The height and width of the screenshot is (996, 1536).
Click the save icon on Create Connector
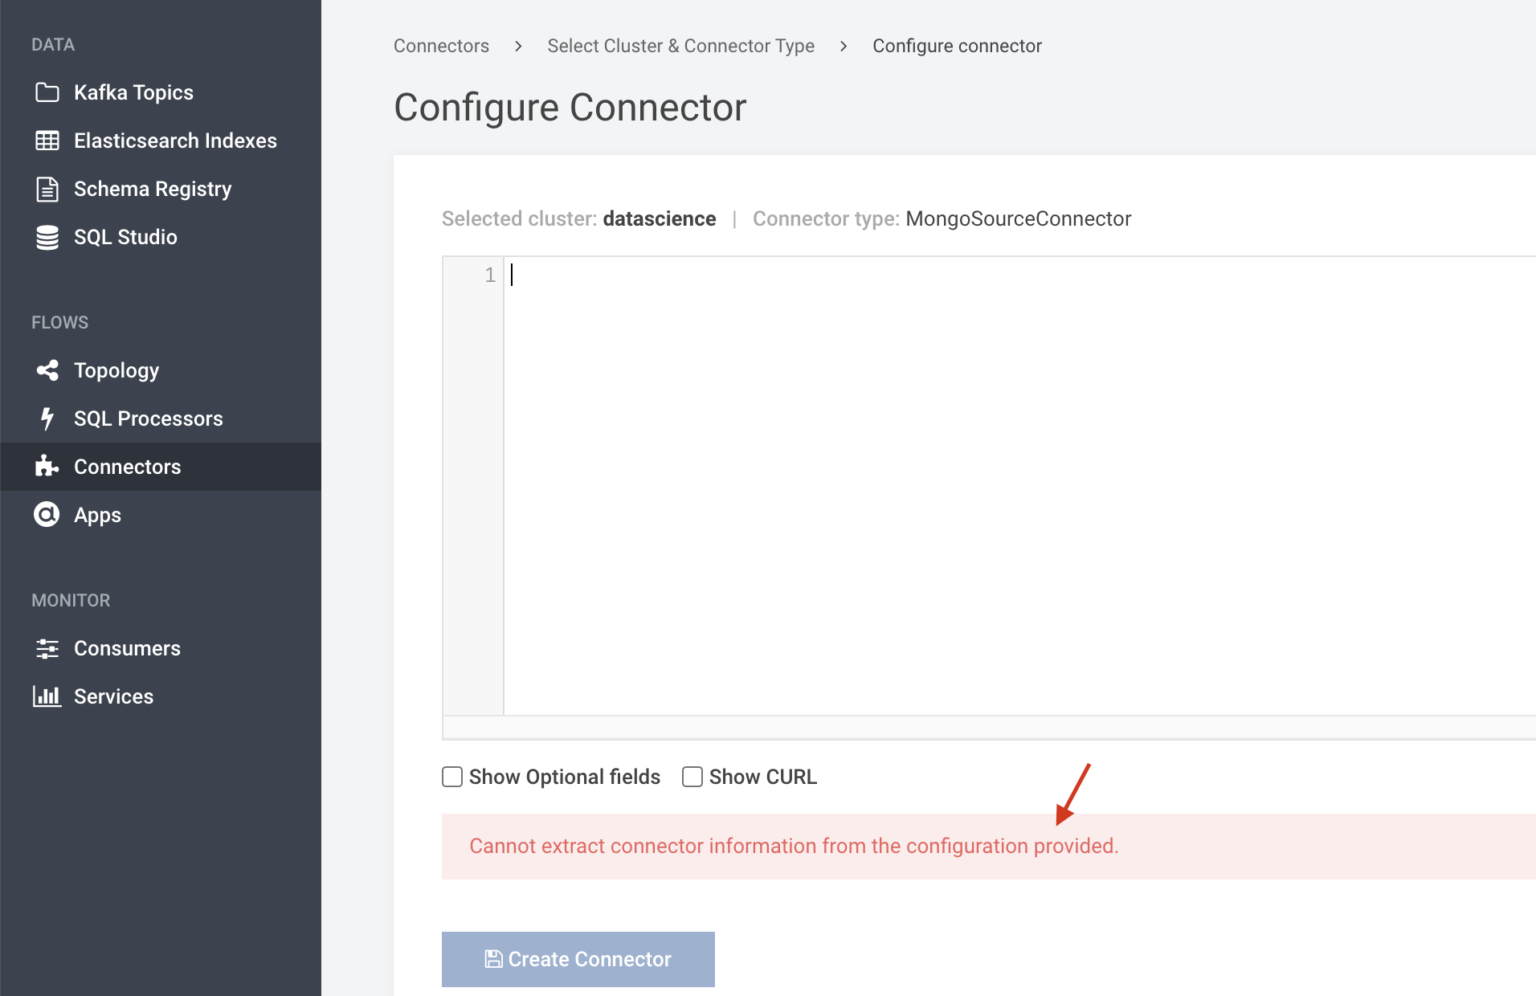coord(493,959)
